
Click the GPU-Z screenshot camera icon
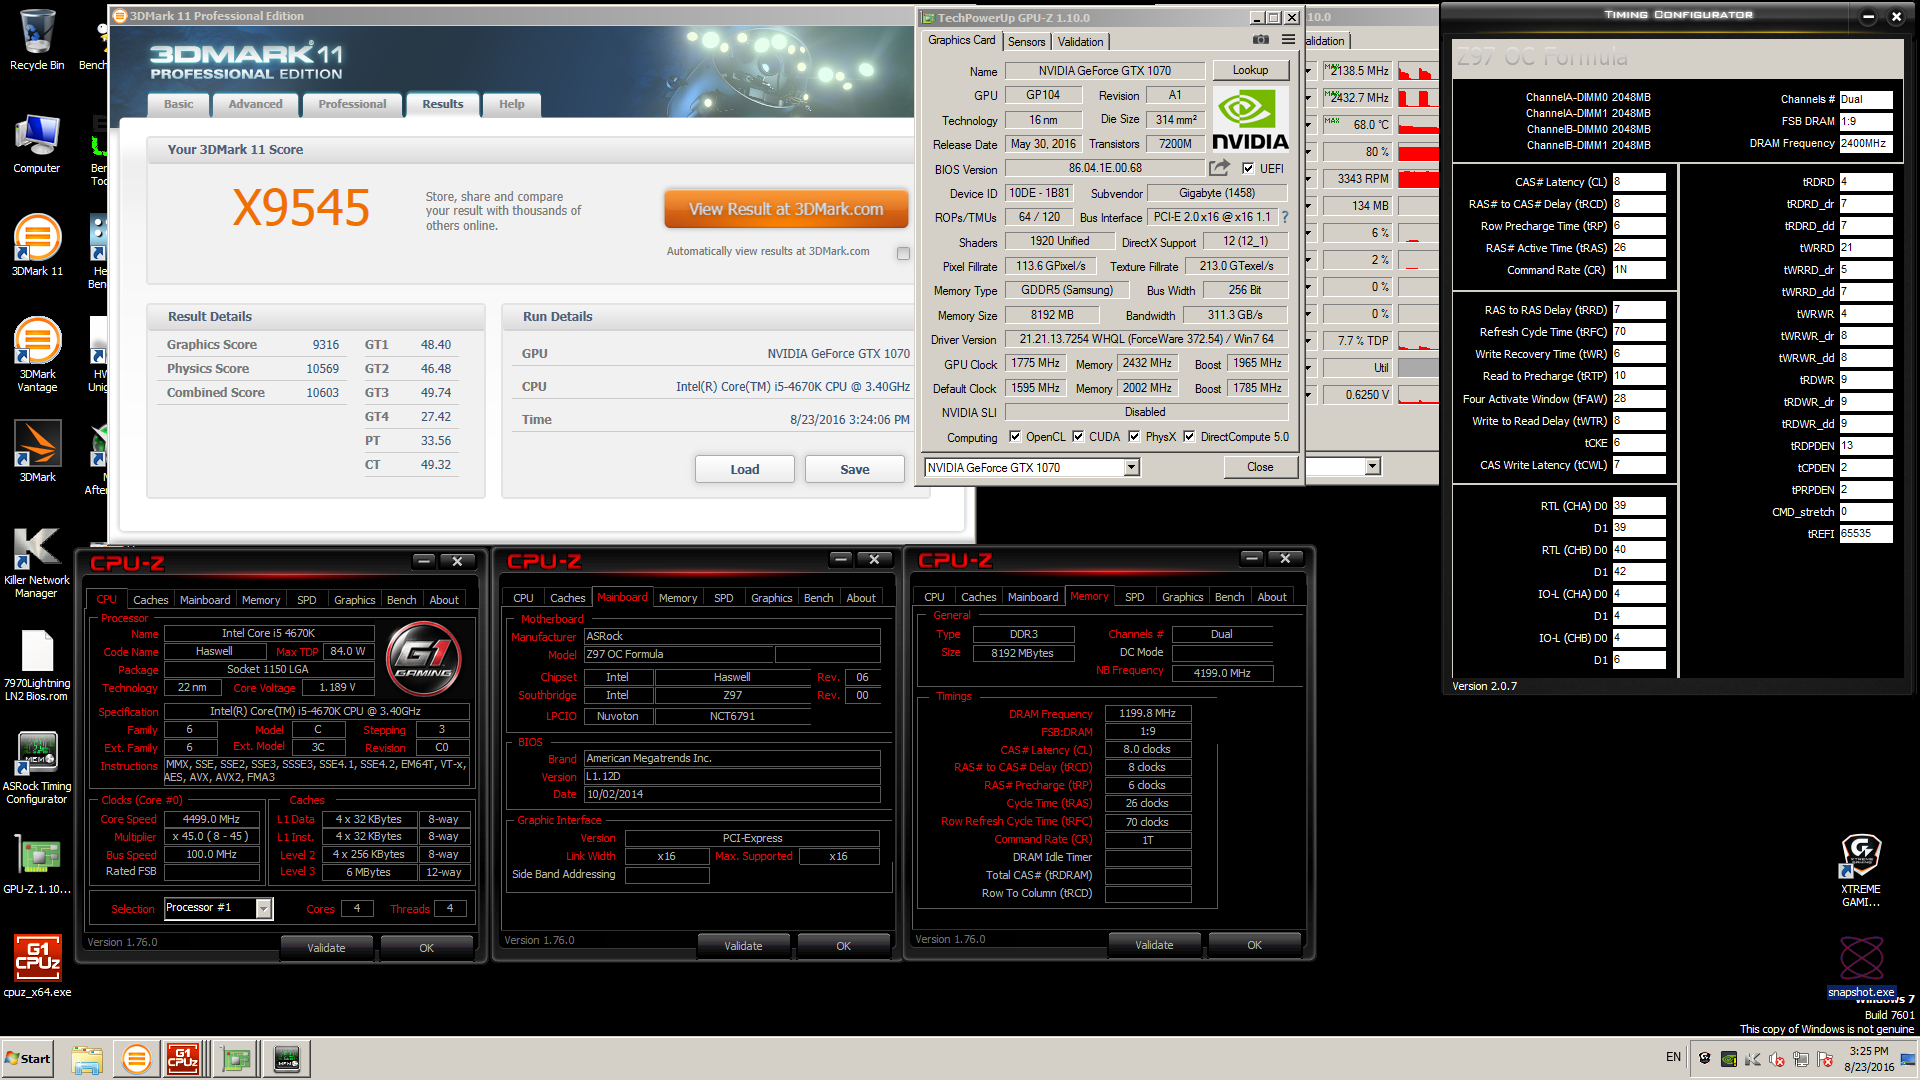click(1261, 40)
